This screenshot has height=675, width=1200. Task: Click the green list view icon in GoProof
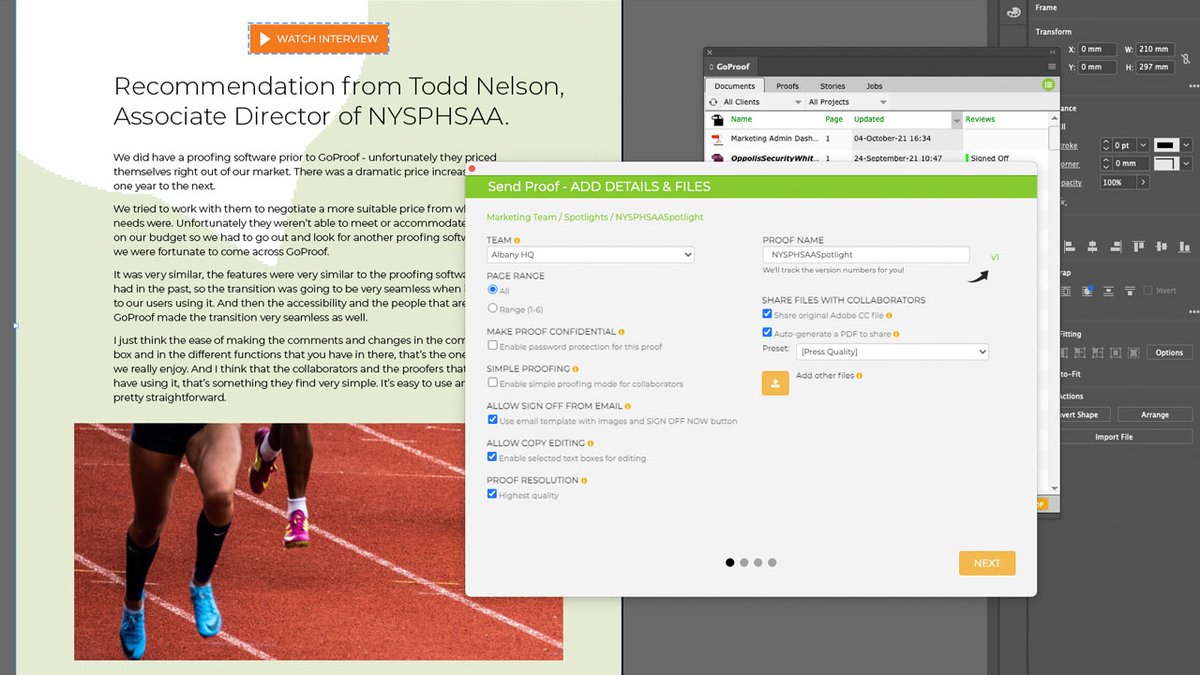[1048, 85]
